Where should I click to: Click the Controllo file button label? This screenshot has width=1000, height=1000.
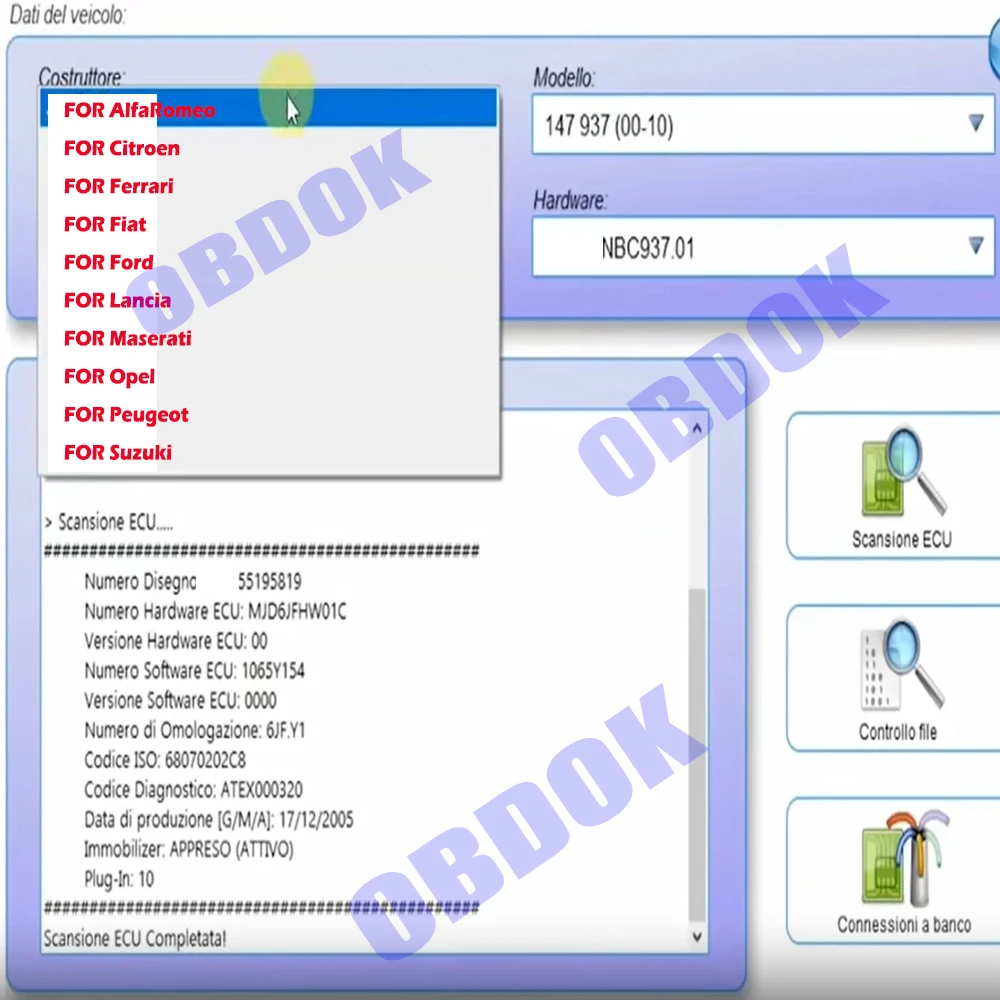[898, 732]
